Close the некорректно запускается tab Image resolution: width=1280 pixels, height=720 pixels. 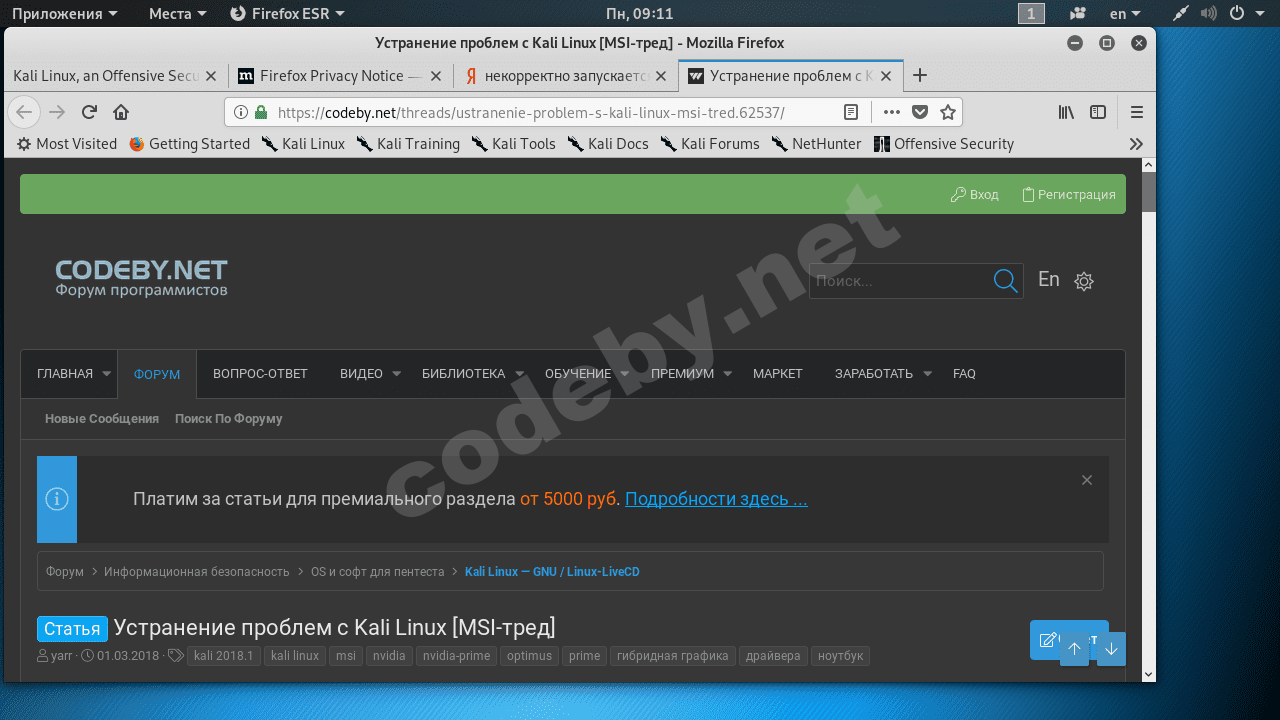click(x=660, y=76)
